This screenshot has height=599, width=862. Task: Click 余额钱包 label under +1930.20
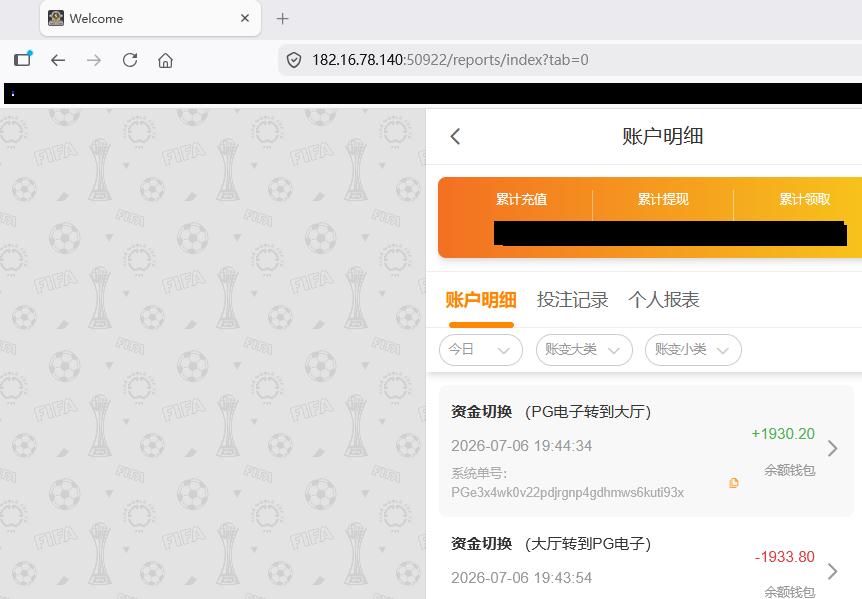[x=789, y=470]
